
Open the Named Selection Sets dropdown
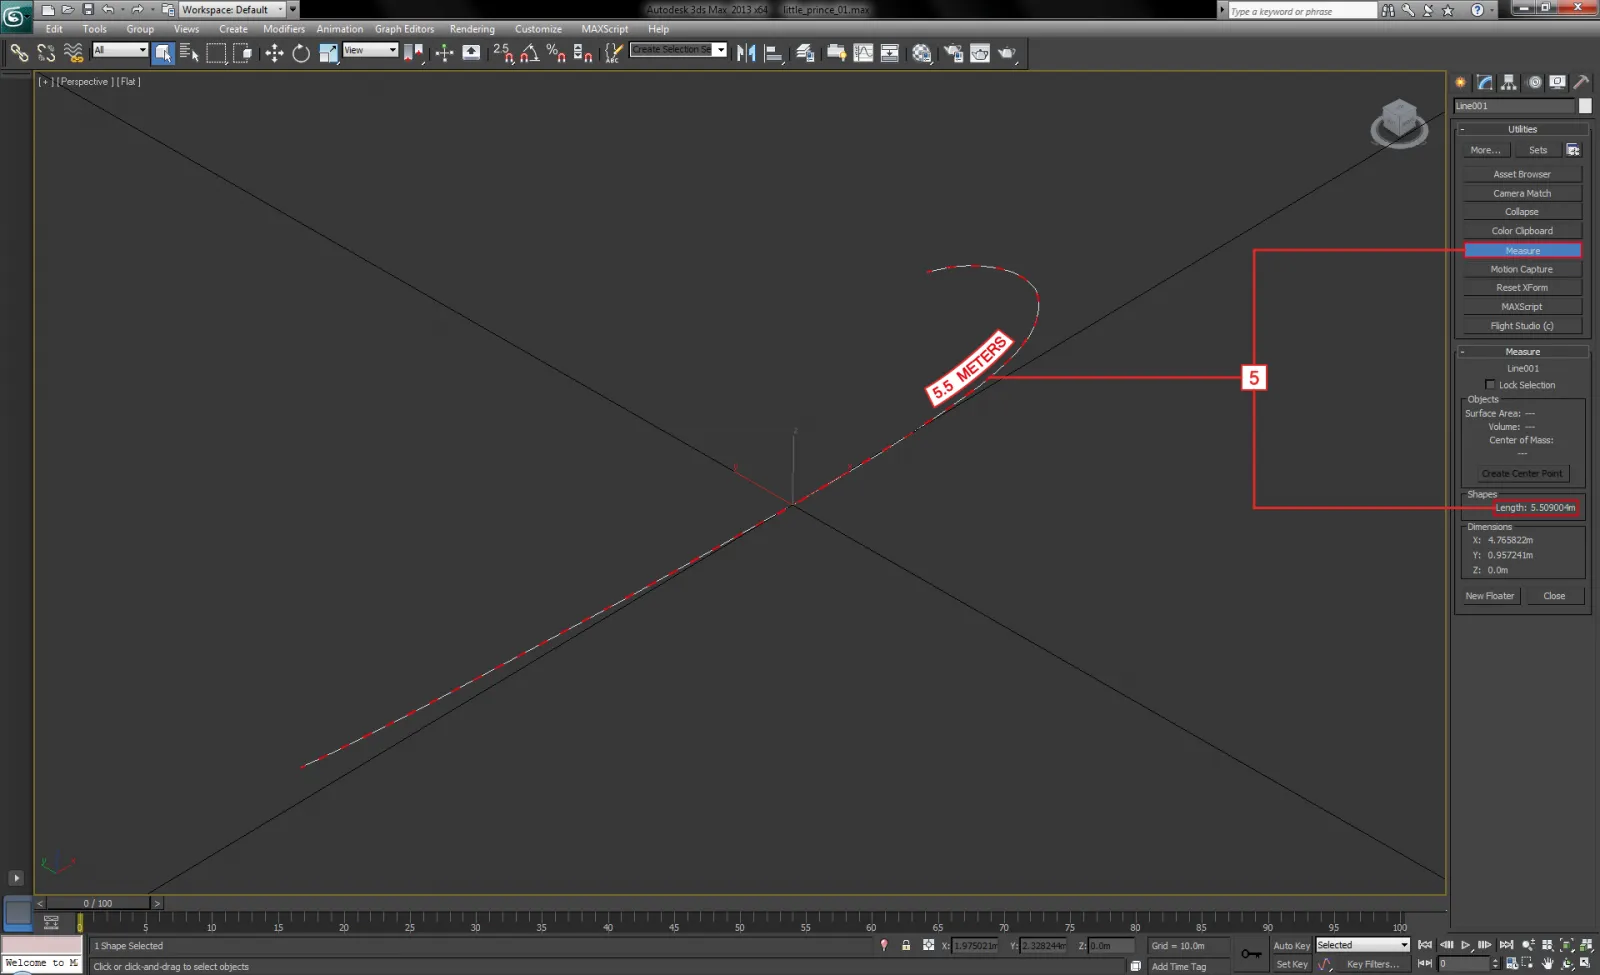[x=678, y=49]
